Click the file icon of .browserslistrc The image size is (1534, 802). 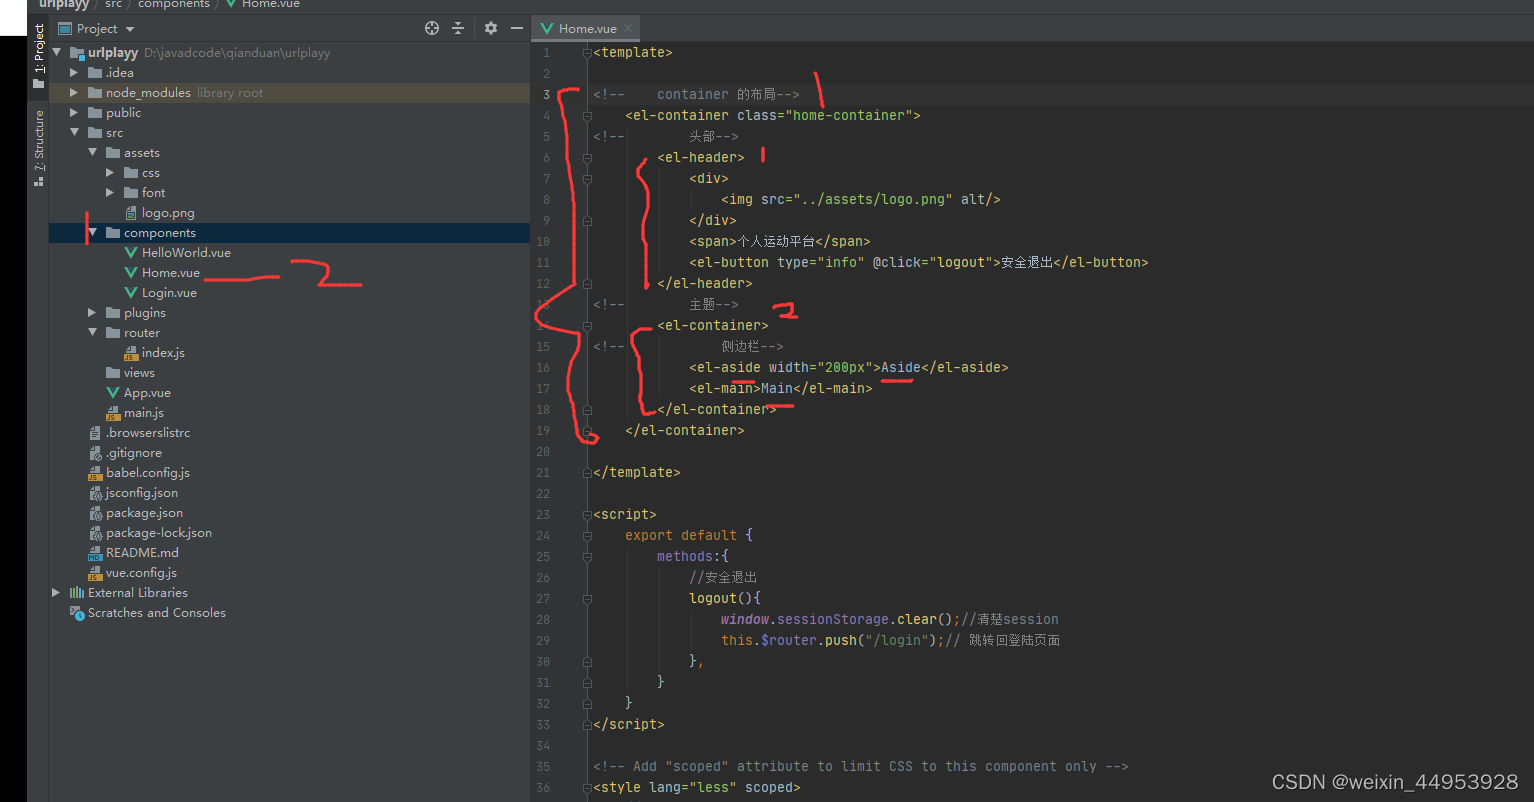coord(95,433)
